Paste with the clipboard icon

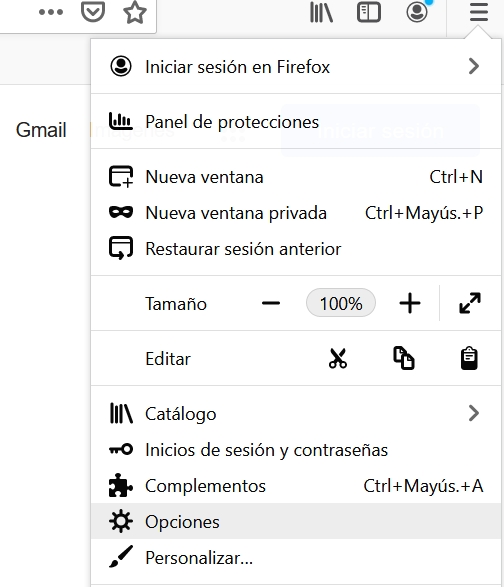coord(469,358)
